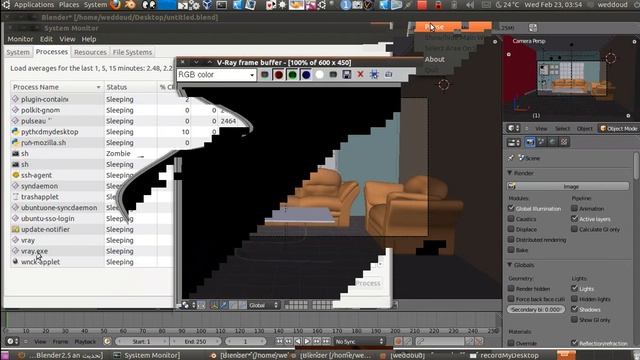Image resolution: width=640 pixels, height=360 pixels.
Task: Click the End: 250 frame field
Action: (195, 341)
